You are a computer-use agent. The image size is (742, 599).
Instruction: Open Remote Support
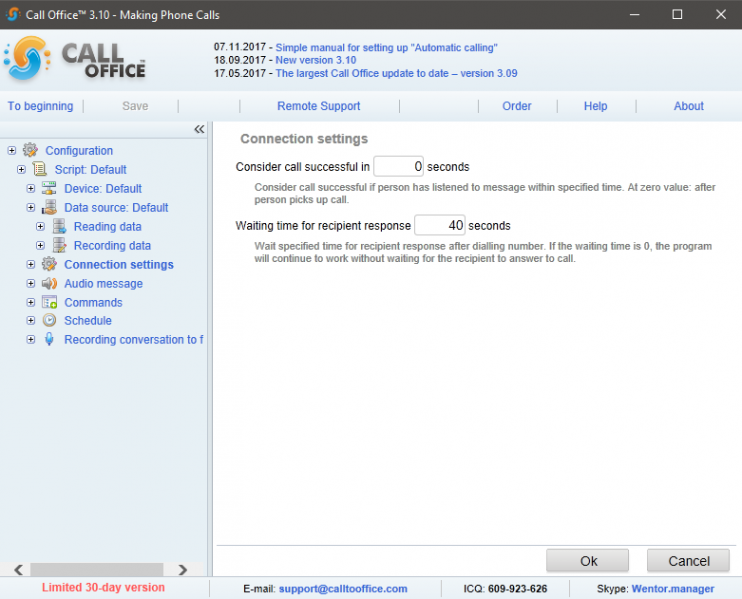click(x=318, y=106)
